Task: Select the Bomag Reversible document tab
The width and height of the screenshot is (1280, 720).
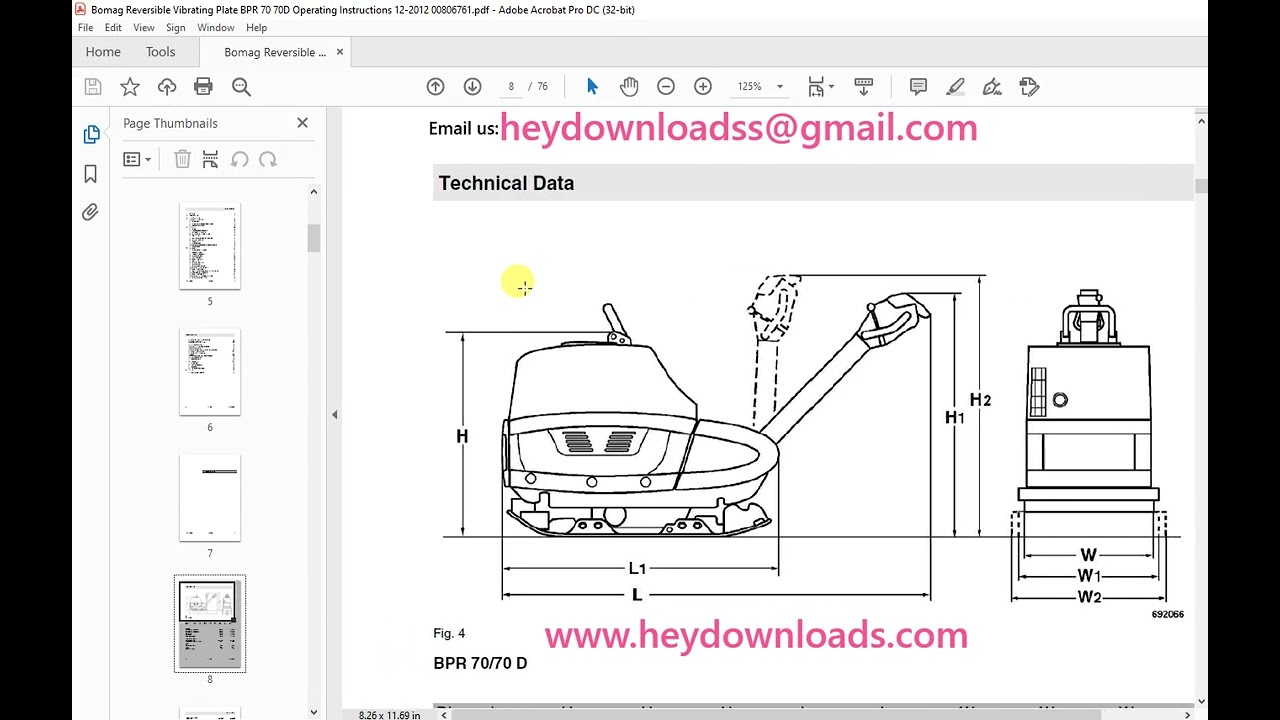Action: [x=275, y=52]
